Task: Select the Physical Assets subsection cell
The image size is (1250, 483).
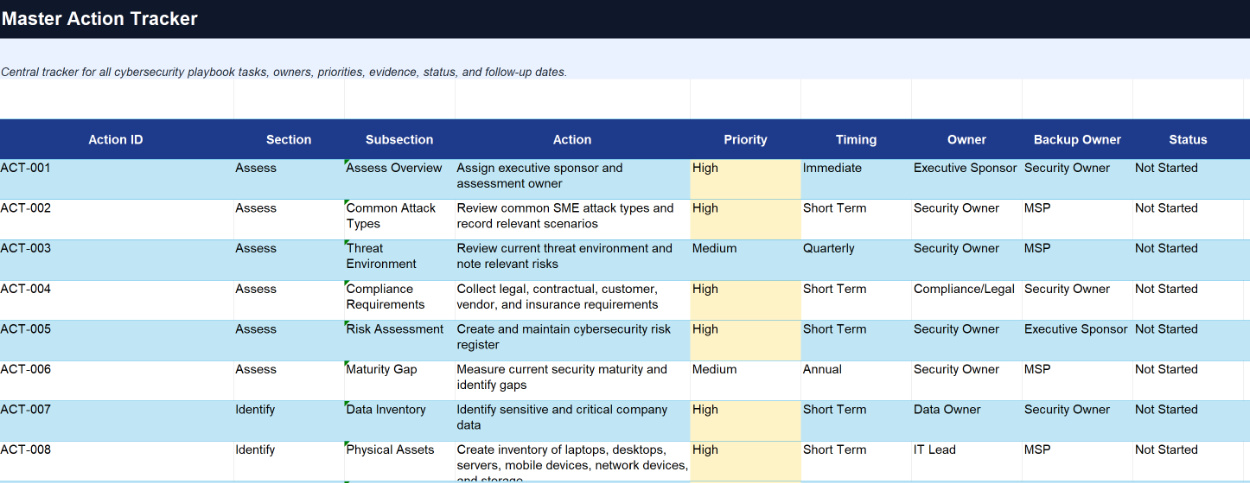Action: click(x=399, y=461)
